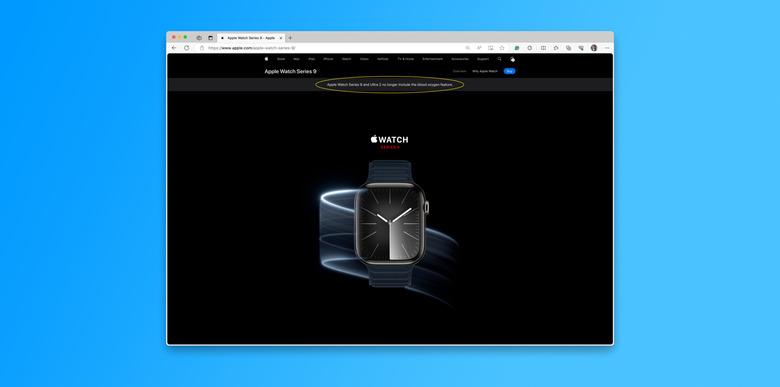Click the Apple Watch Series 9 hero logo
The width and height of the screenshot is (780, 387).
coord(390,141)
